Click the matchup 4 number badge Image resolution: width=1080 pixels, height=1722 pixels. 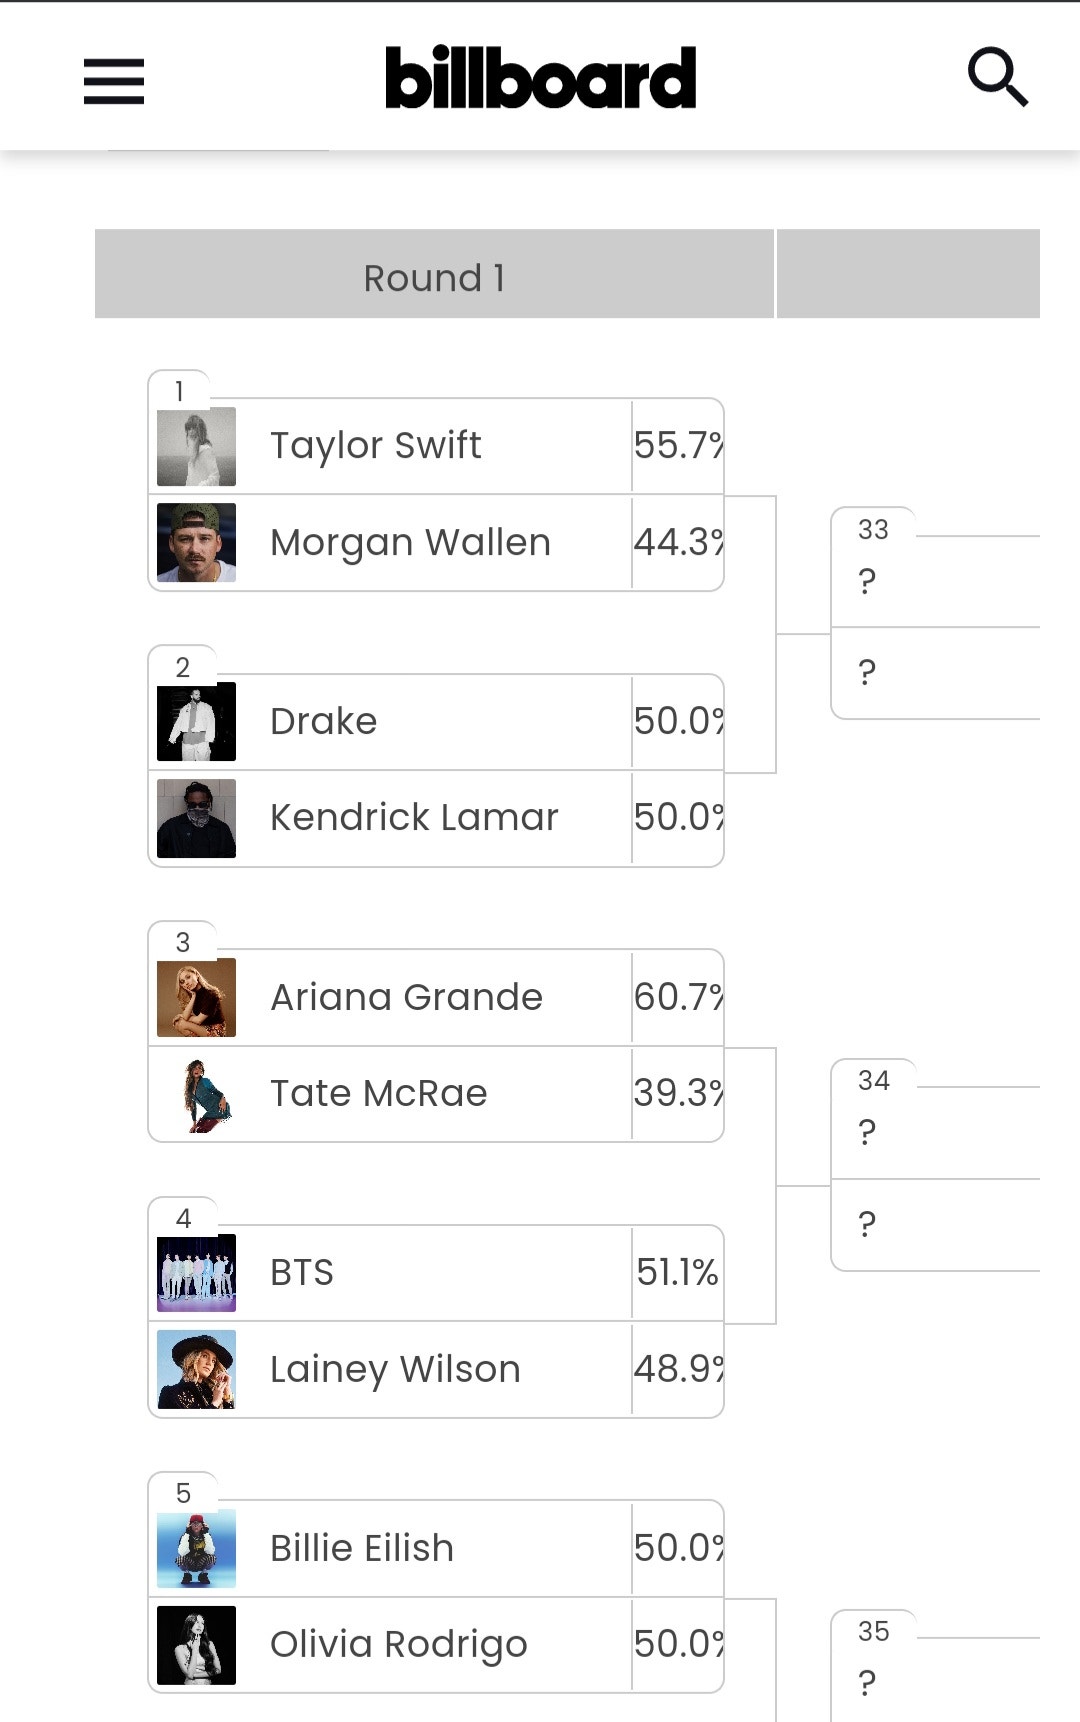[x=183, y=1219]
